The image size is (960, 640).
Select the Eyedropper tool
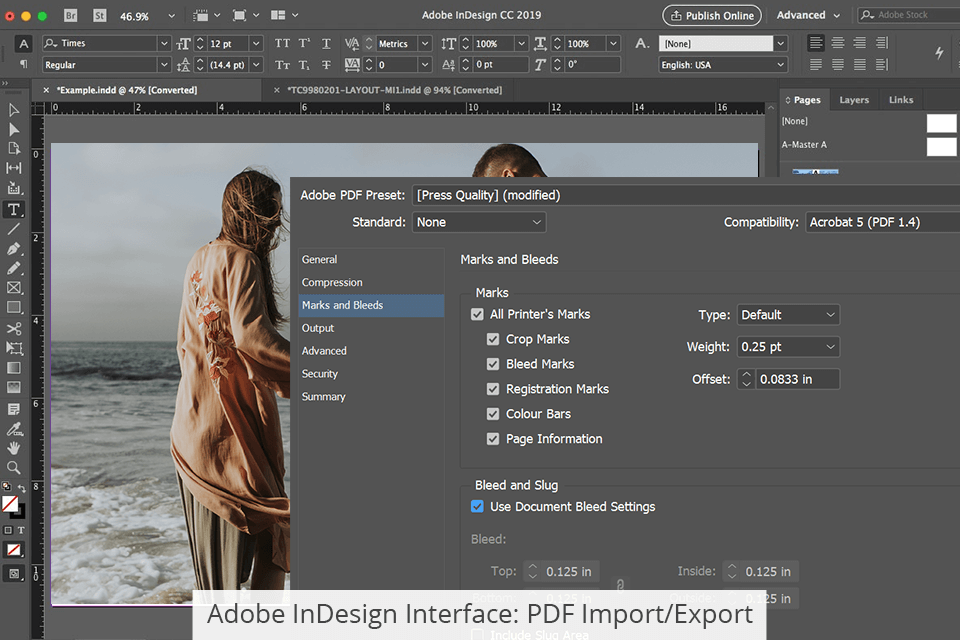click(x=13, y=429)
